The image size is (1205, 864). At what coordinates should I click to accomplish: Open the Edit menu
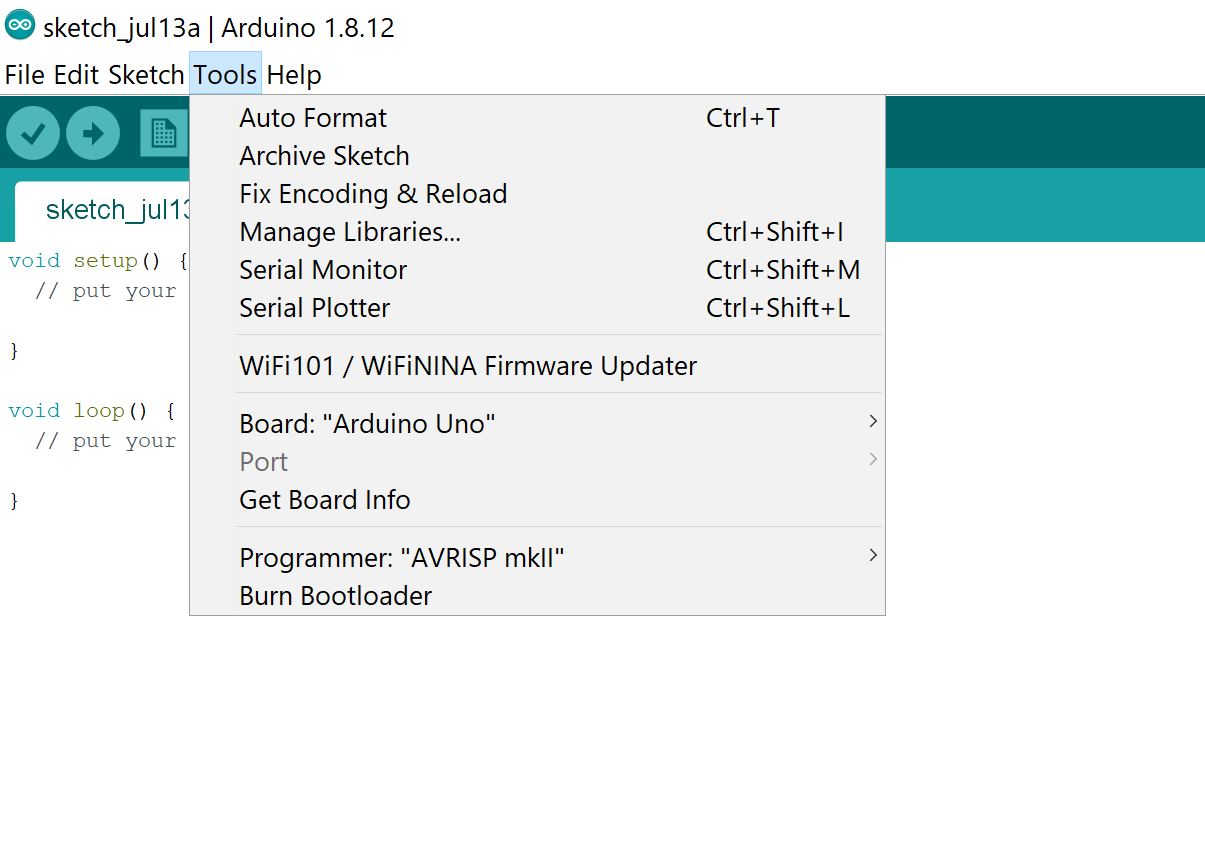pyautogui.click(x=76, y=75)
